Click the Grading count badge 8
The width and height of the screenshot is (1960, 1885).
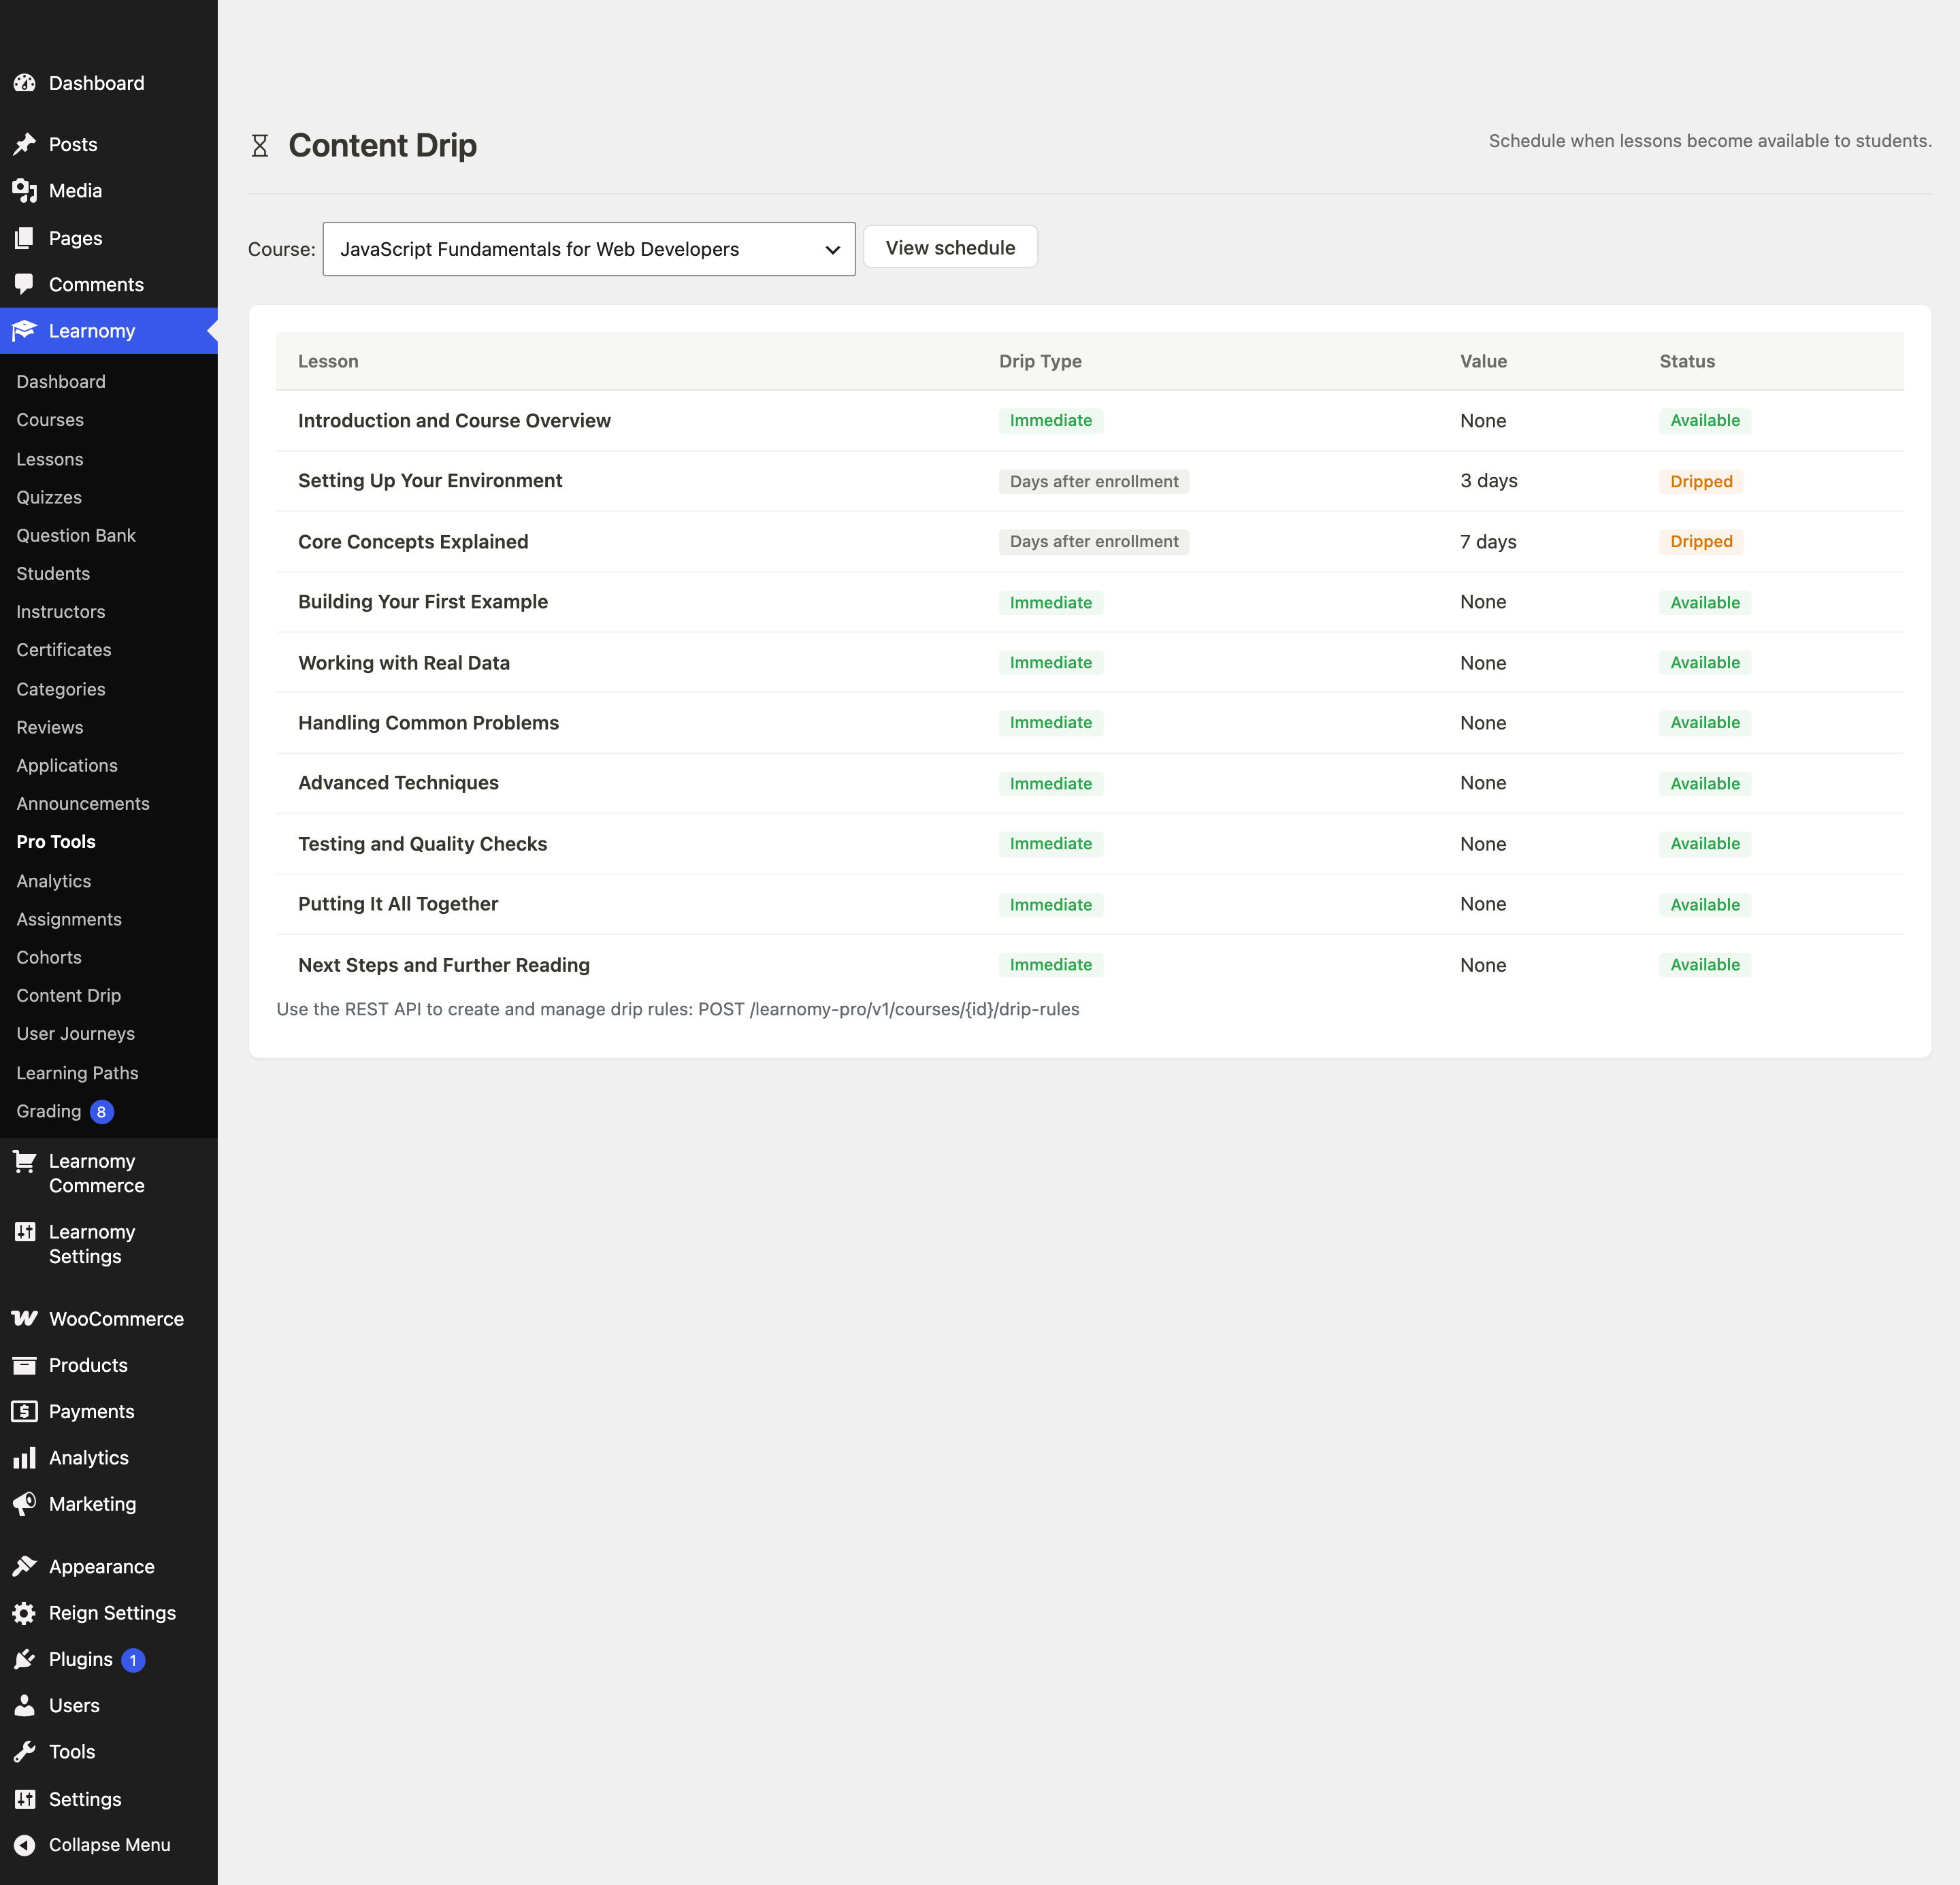coord(101,1112)
